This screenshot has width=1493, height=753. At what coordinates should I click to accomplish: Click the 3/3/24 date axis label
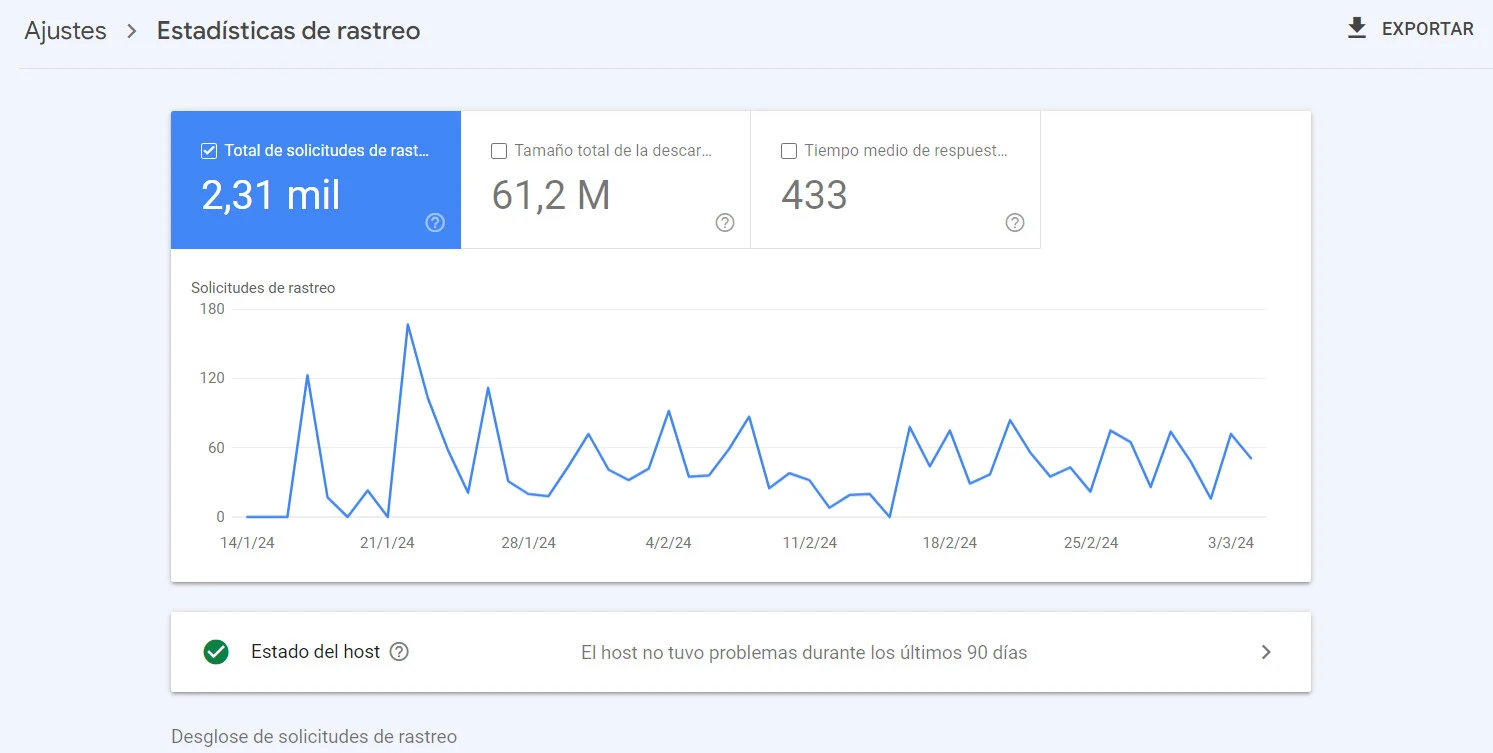1230,543
